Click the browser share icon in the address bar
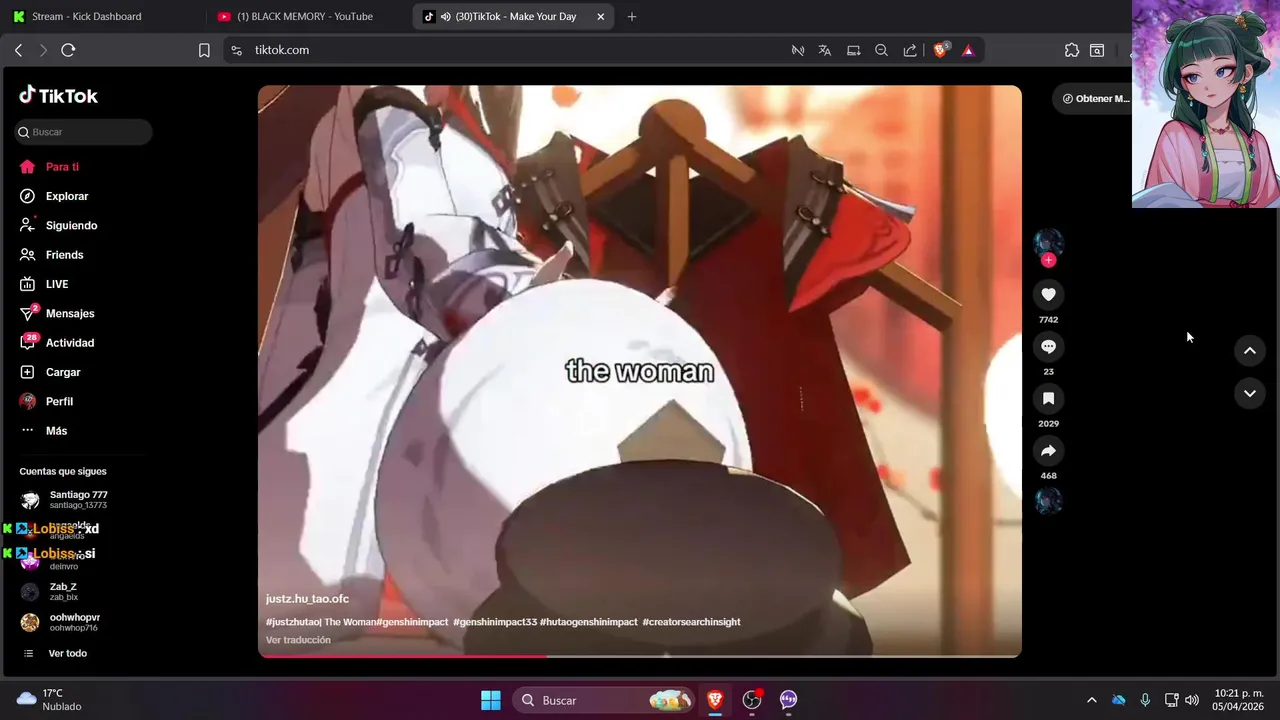This screenshot has width=1280, height=720. pos(910,50)
